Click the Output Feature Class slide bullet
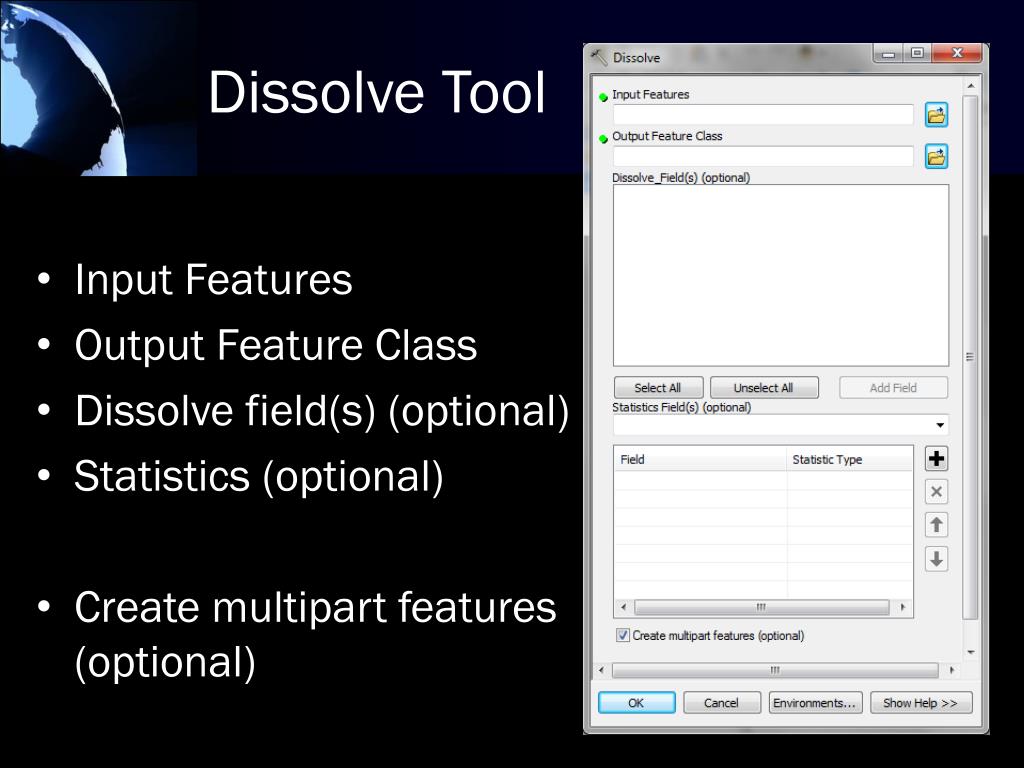The height and width of the screenshot is (768, 1024). (276, 345)
